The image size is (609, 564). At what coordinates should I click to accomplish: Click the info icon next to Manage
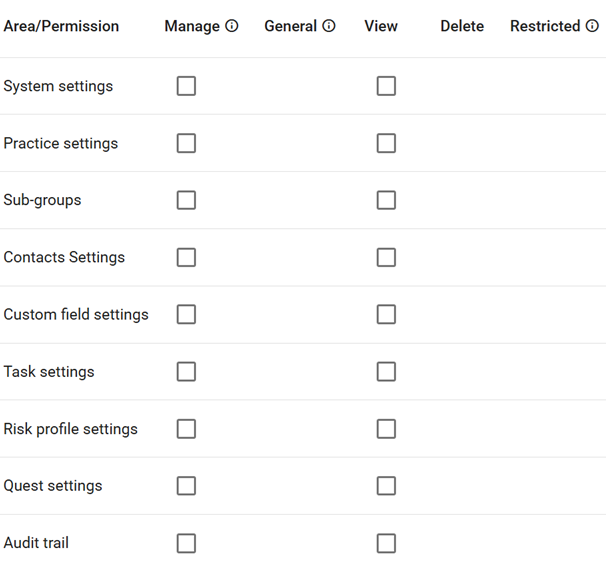tap(232, 27)
